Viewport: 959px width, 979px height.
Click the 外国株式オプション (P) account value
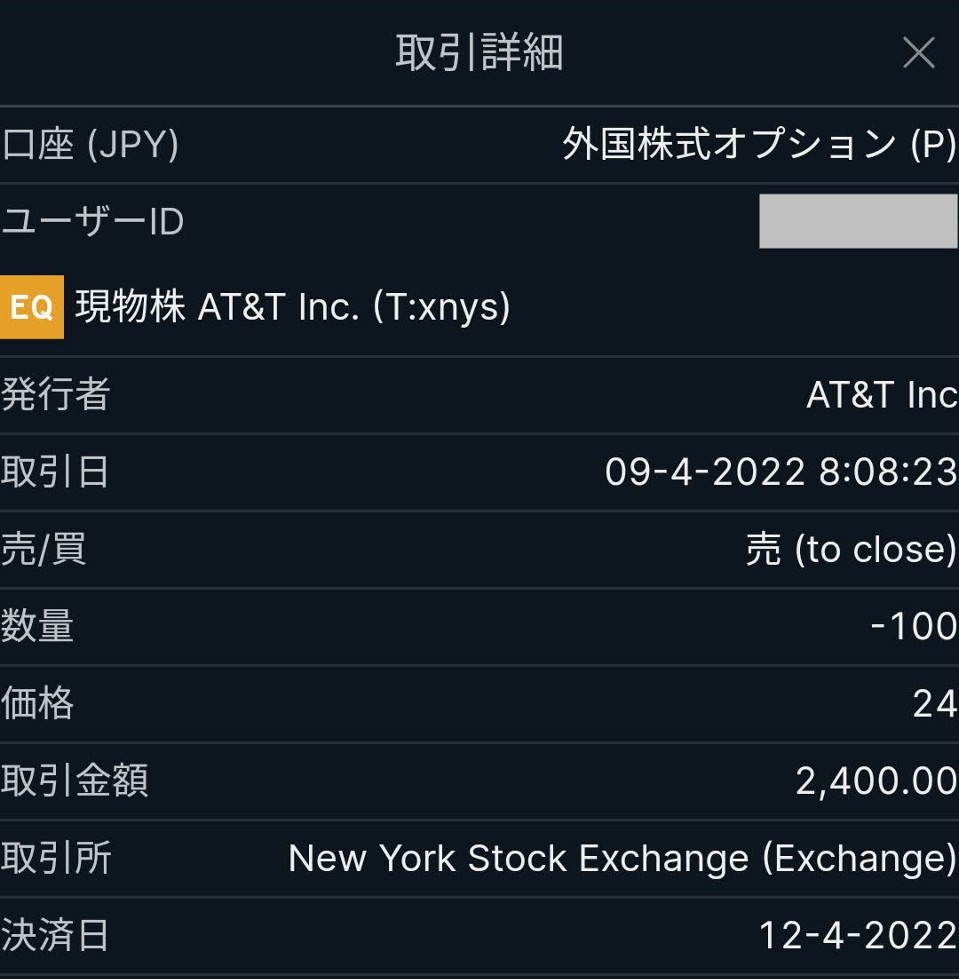click(x=759, y=145)
